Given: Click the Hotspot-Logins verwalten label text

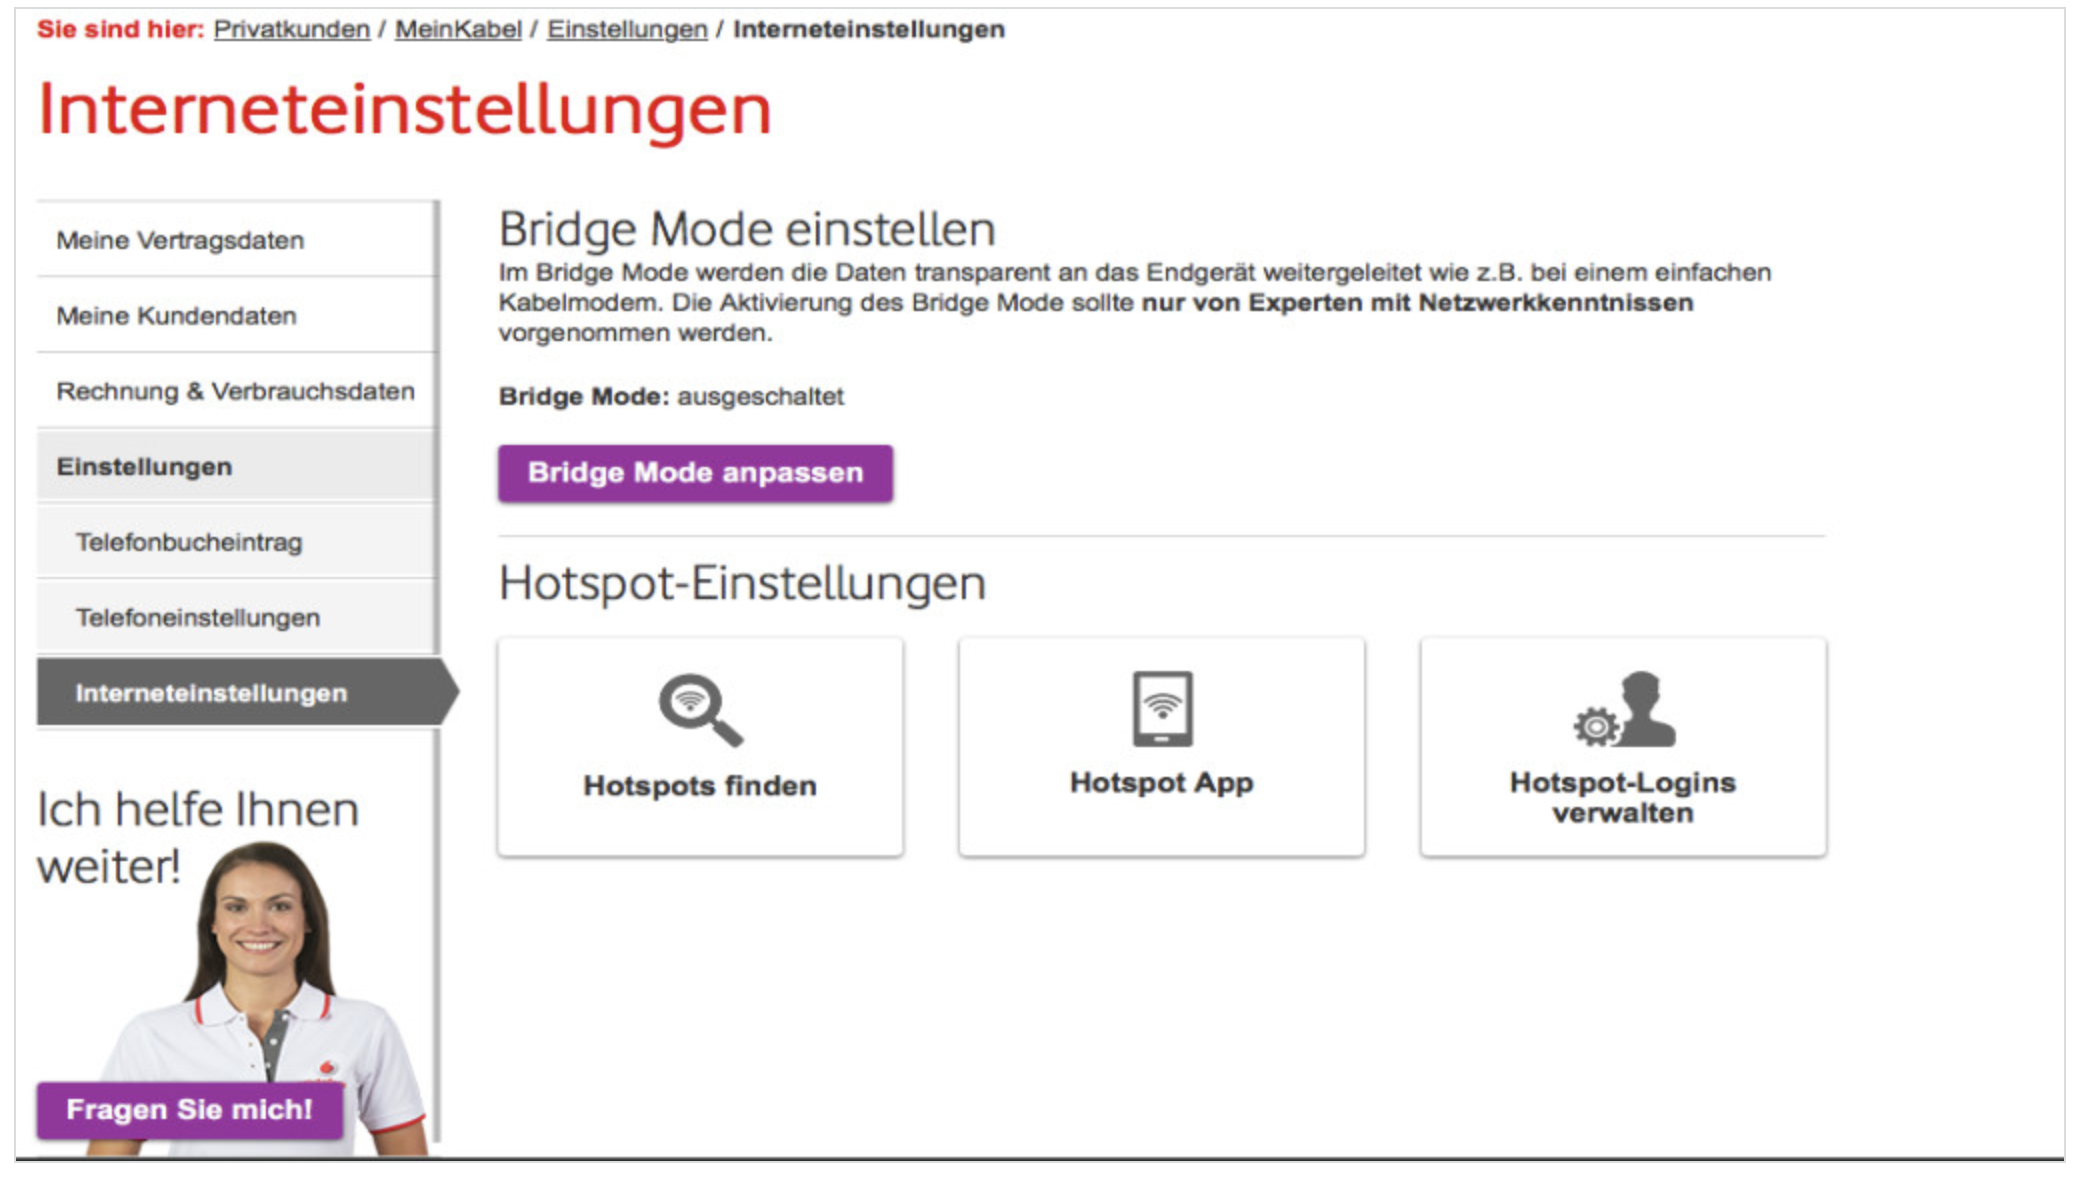Looking at the screenshot, I should (x=1622, y=798).
